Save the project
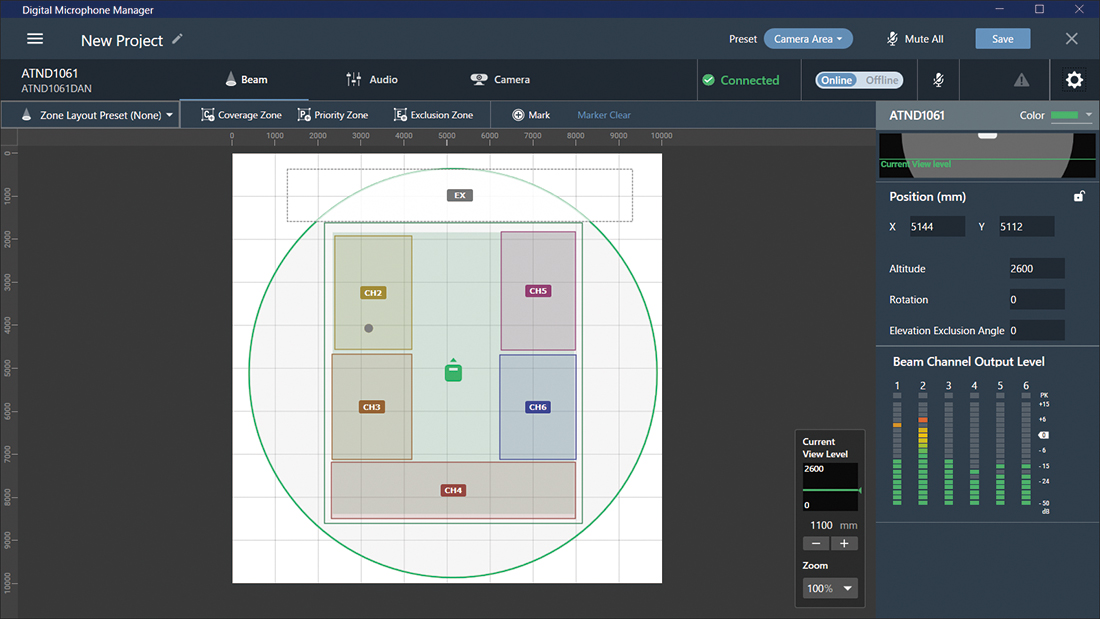1100x619 pixels. click(1002, 39)
